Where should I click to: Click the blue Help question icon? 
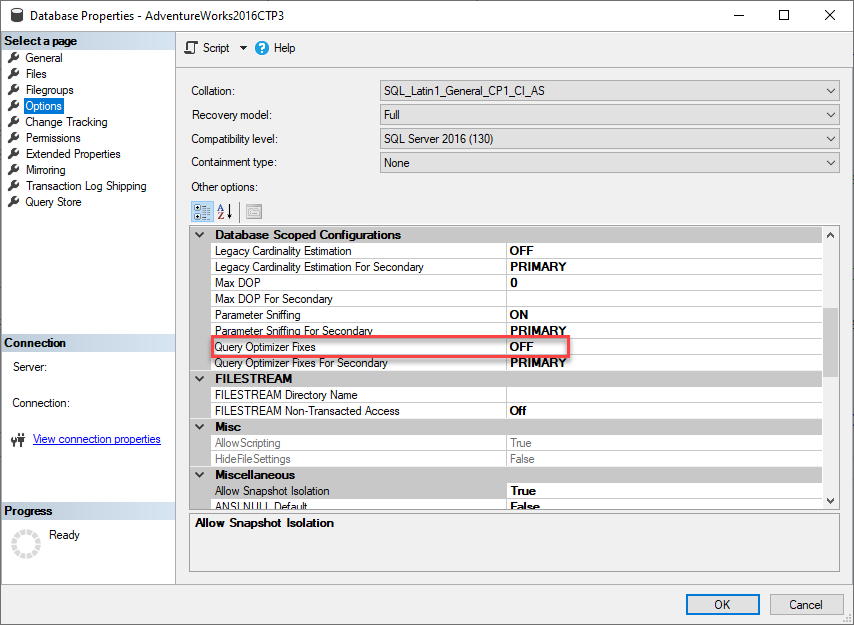click(x=262, y=48)
